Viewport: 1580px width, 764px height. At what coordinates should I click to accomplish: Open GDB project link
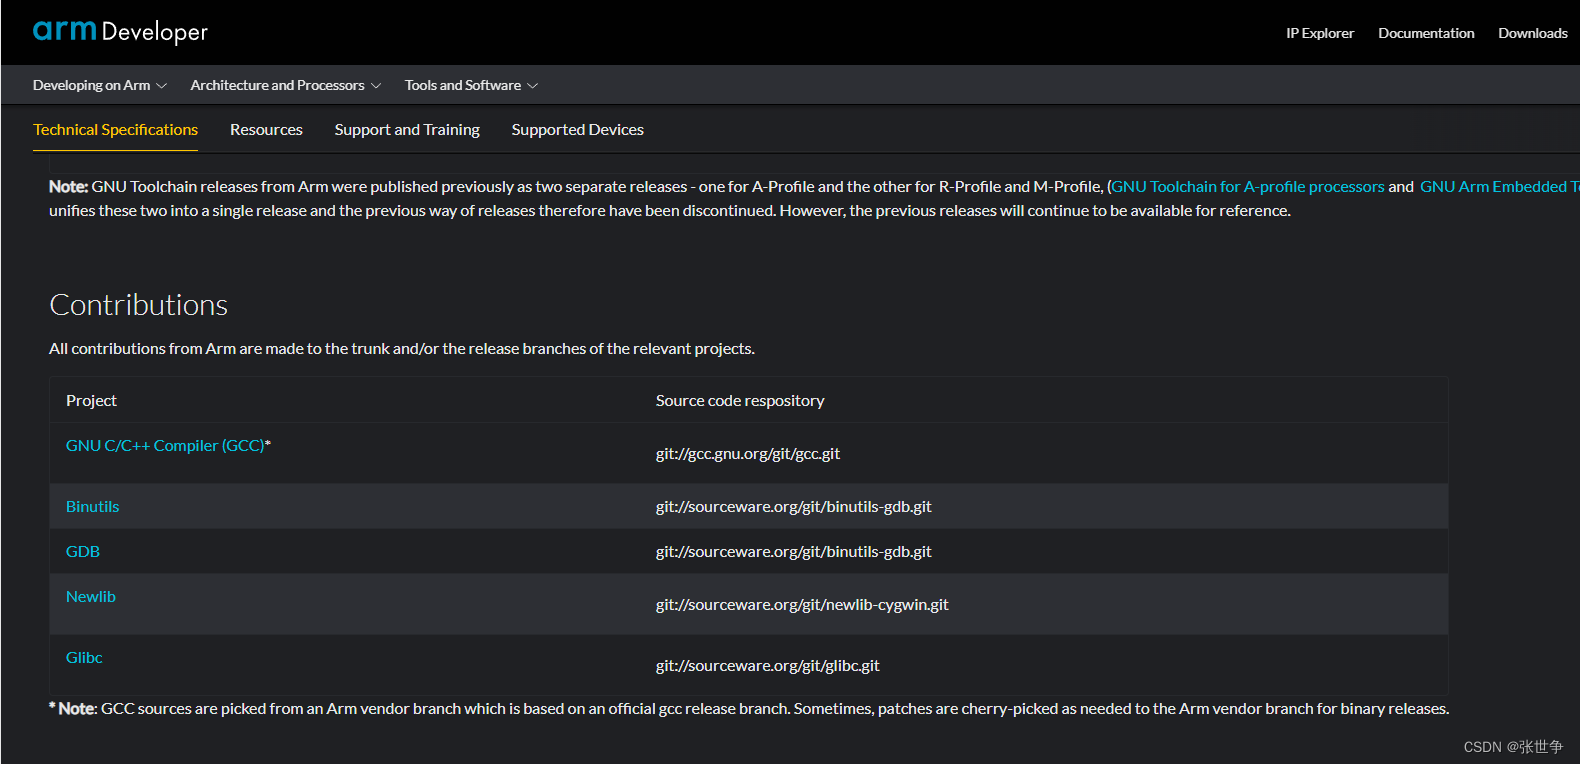83,552
